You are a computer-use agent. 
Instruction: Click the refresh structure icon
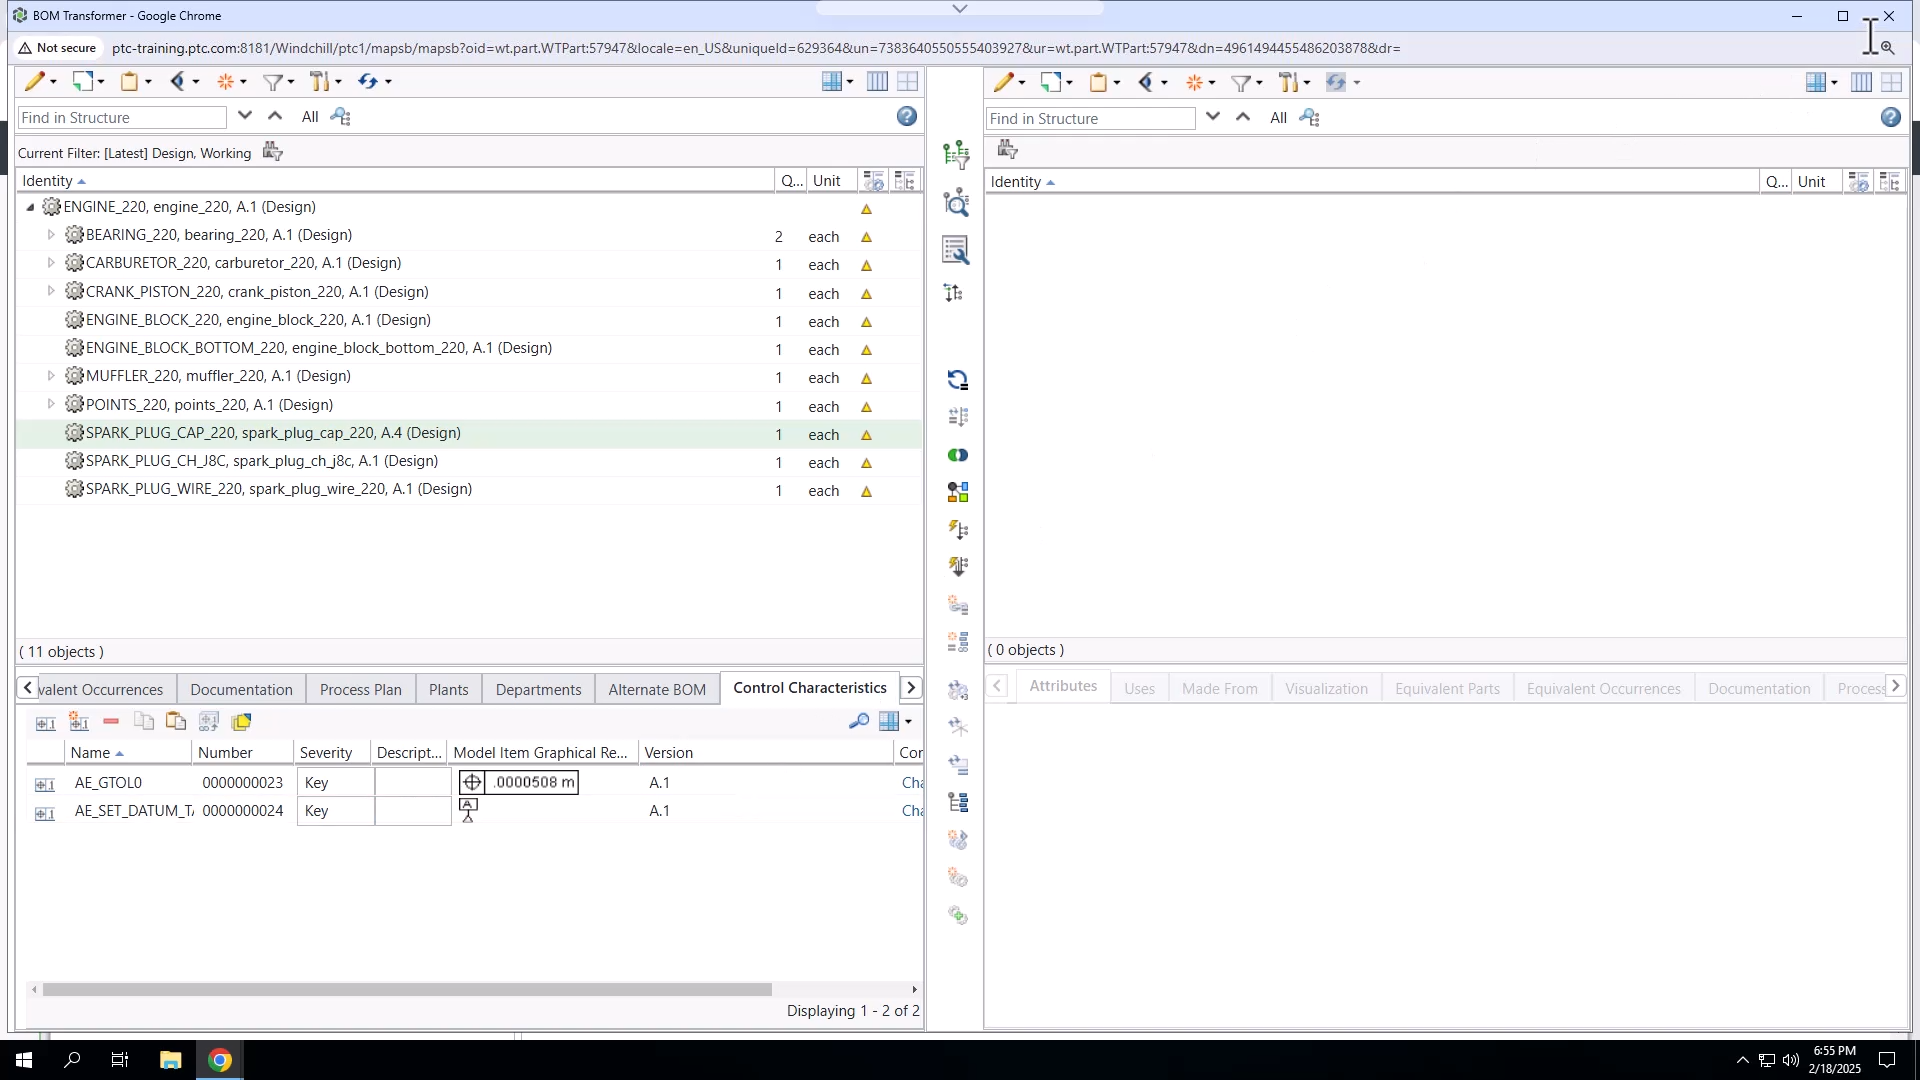[369, 81]
